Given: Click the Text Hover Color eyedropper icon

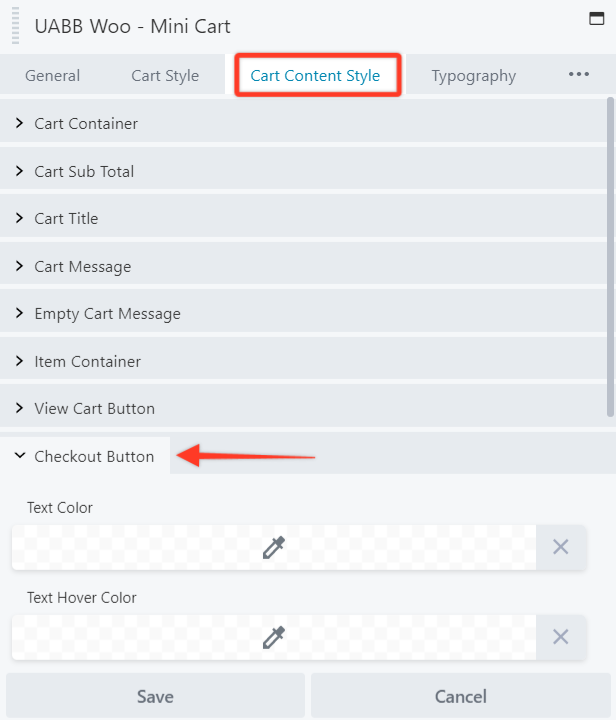Looking at the screenshot, I should click(274, 637).
